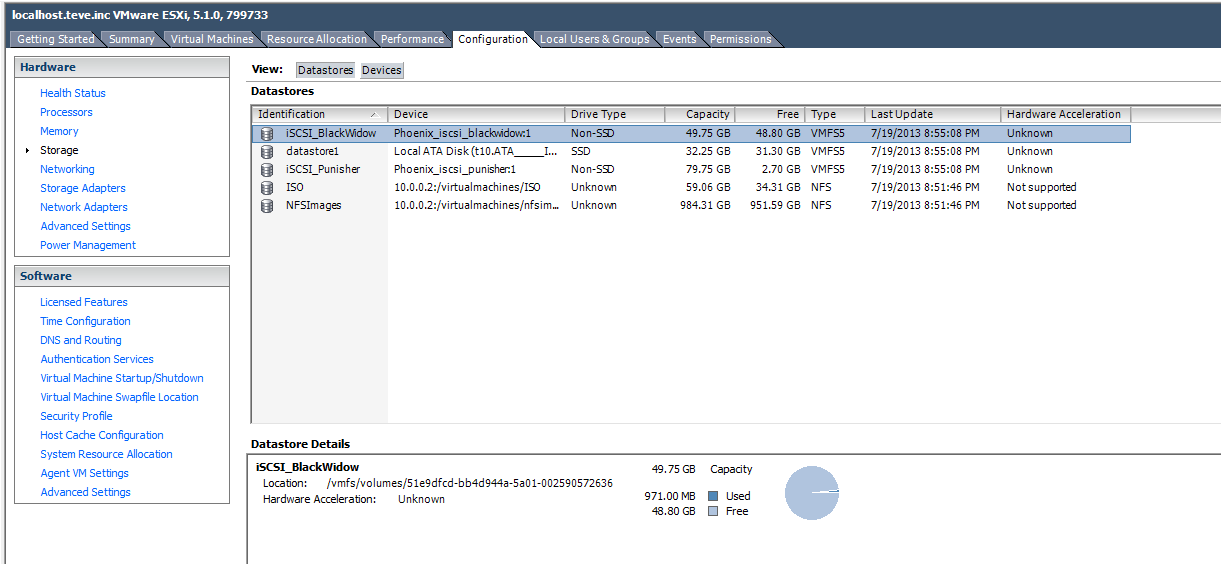Screen dimensions: 1221x564
Task: Click the NFSImages datastore icon
Action: [266, 205]
